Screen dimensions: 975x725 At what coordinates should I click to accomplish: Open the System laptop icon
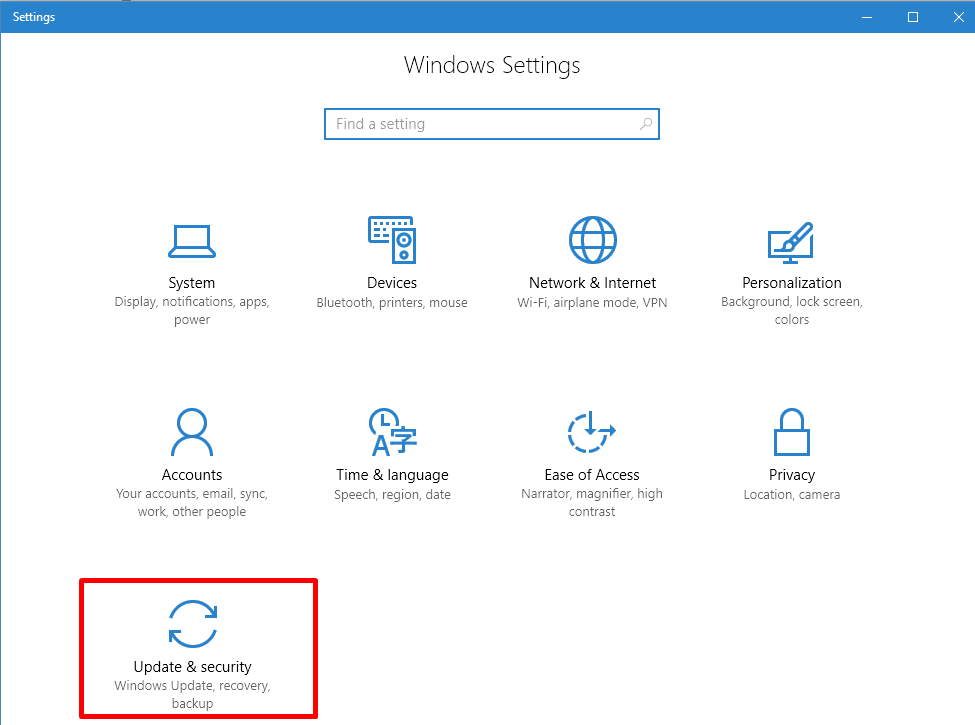click(192, 241)
